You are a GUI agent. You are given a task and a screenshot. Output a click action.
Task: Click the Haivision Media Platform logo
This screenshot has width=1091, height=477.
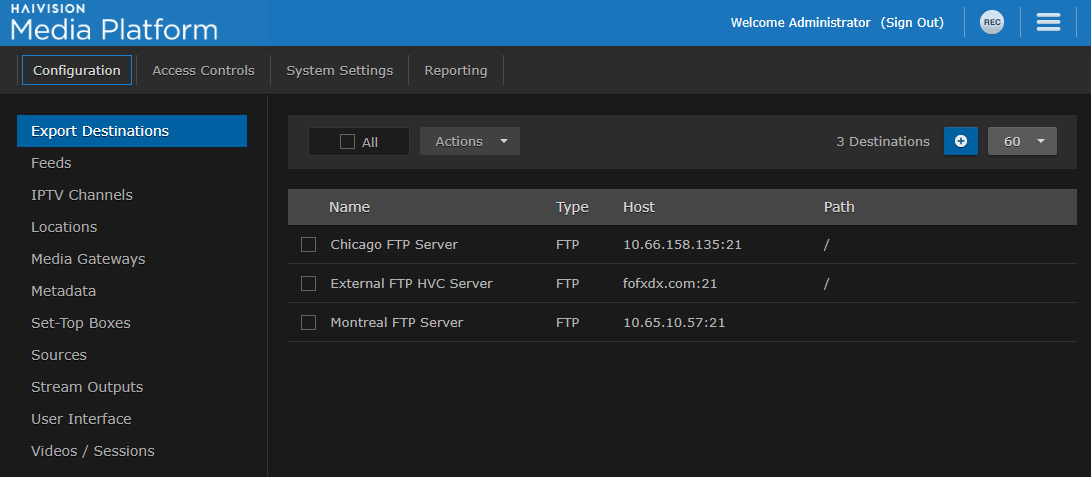[114, 23]
